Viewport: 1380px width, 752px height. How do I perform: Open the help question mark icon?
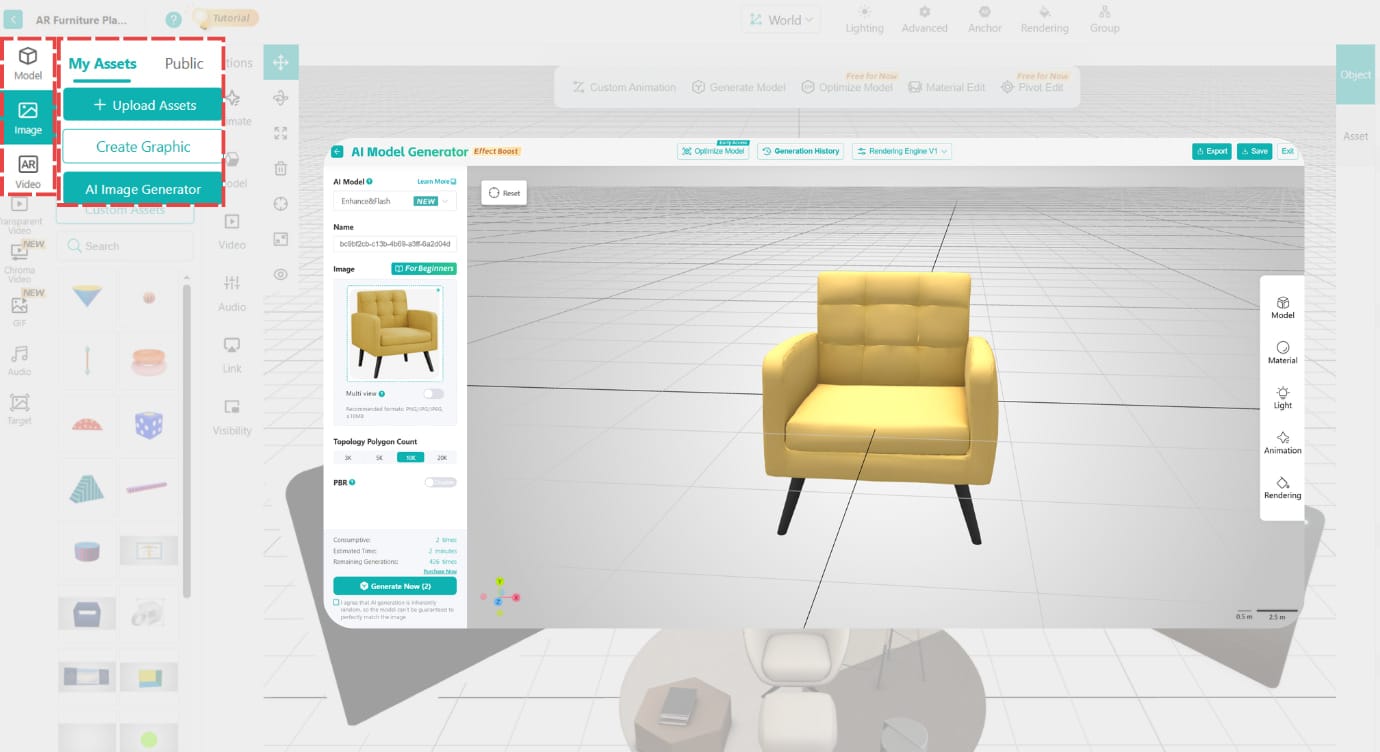(173, 19)
